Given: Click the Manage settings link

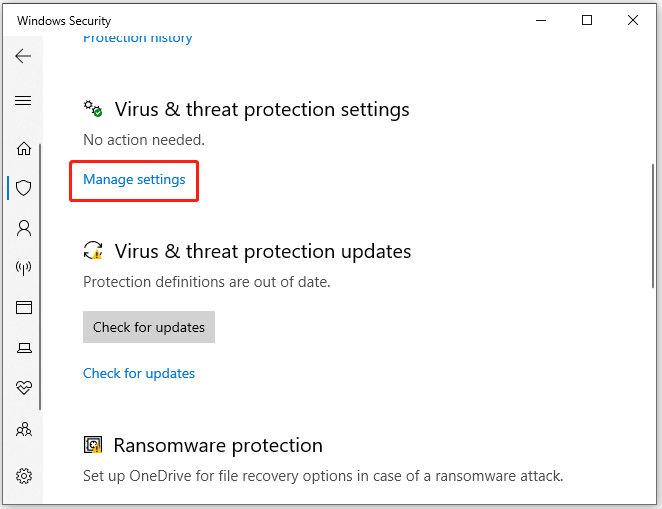Looking at the screenshot, I should (134, 179).
